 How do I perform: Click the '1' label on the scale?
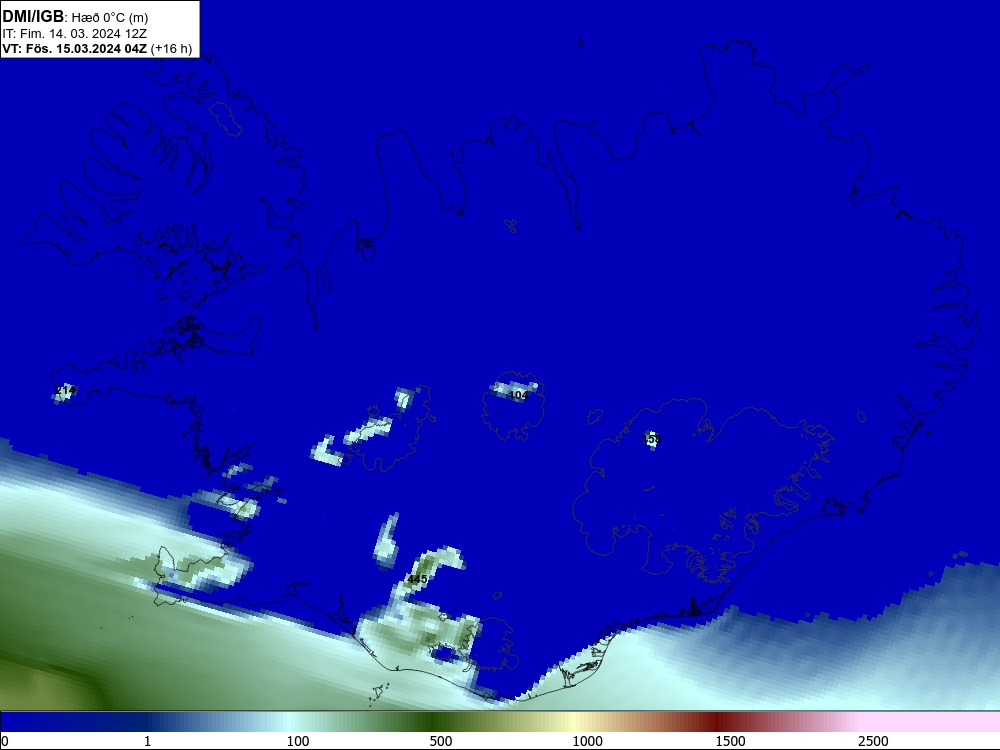(147, 741)
